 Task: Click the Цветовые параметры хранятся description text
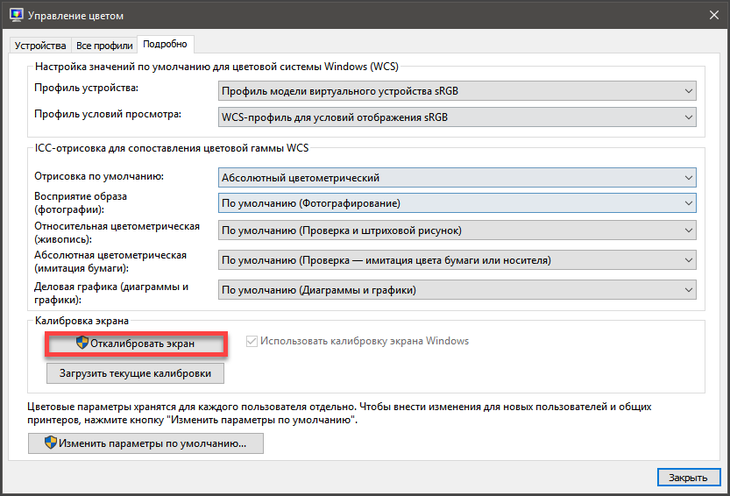pyautogui.click(x=339, y=413)
